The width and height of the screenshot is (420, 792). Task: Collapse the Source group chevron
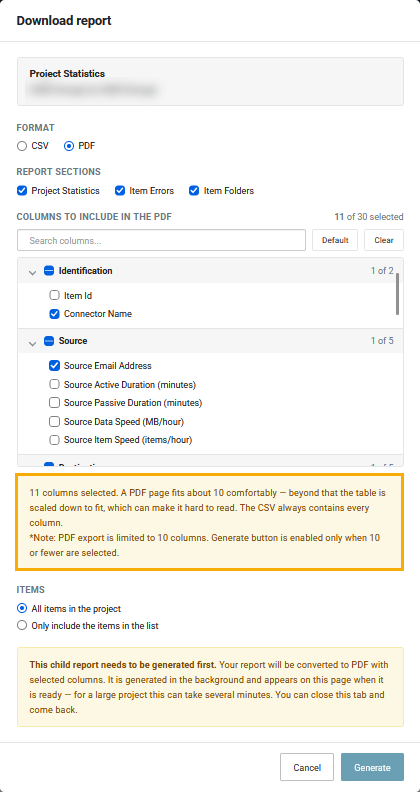point(32,343)
